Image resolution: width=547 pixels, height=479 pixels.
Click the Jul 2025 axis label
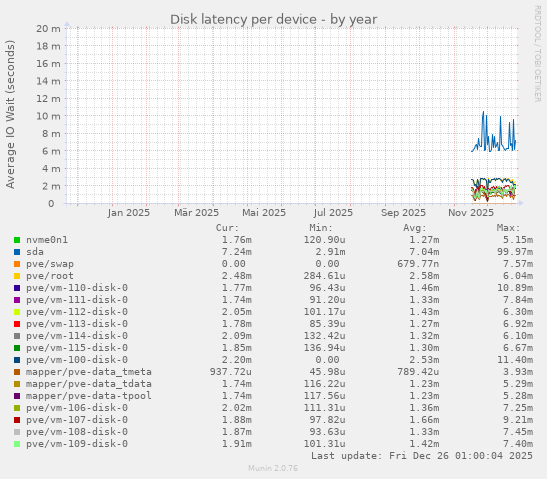[333, 213]
